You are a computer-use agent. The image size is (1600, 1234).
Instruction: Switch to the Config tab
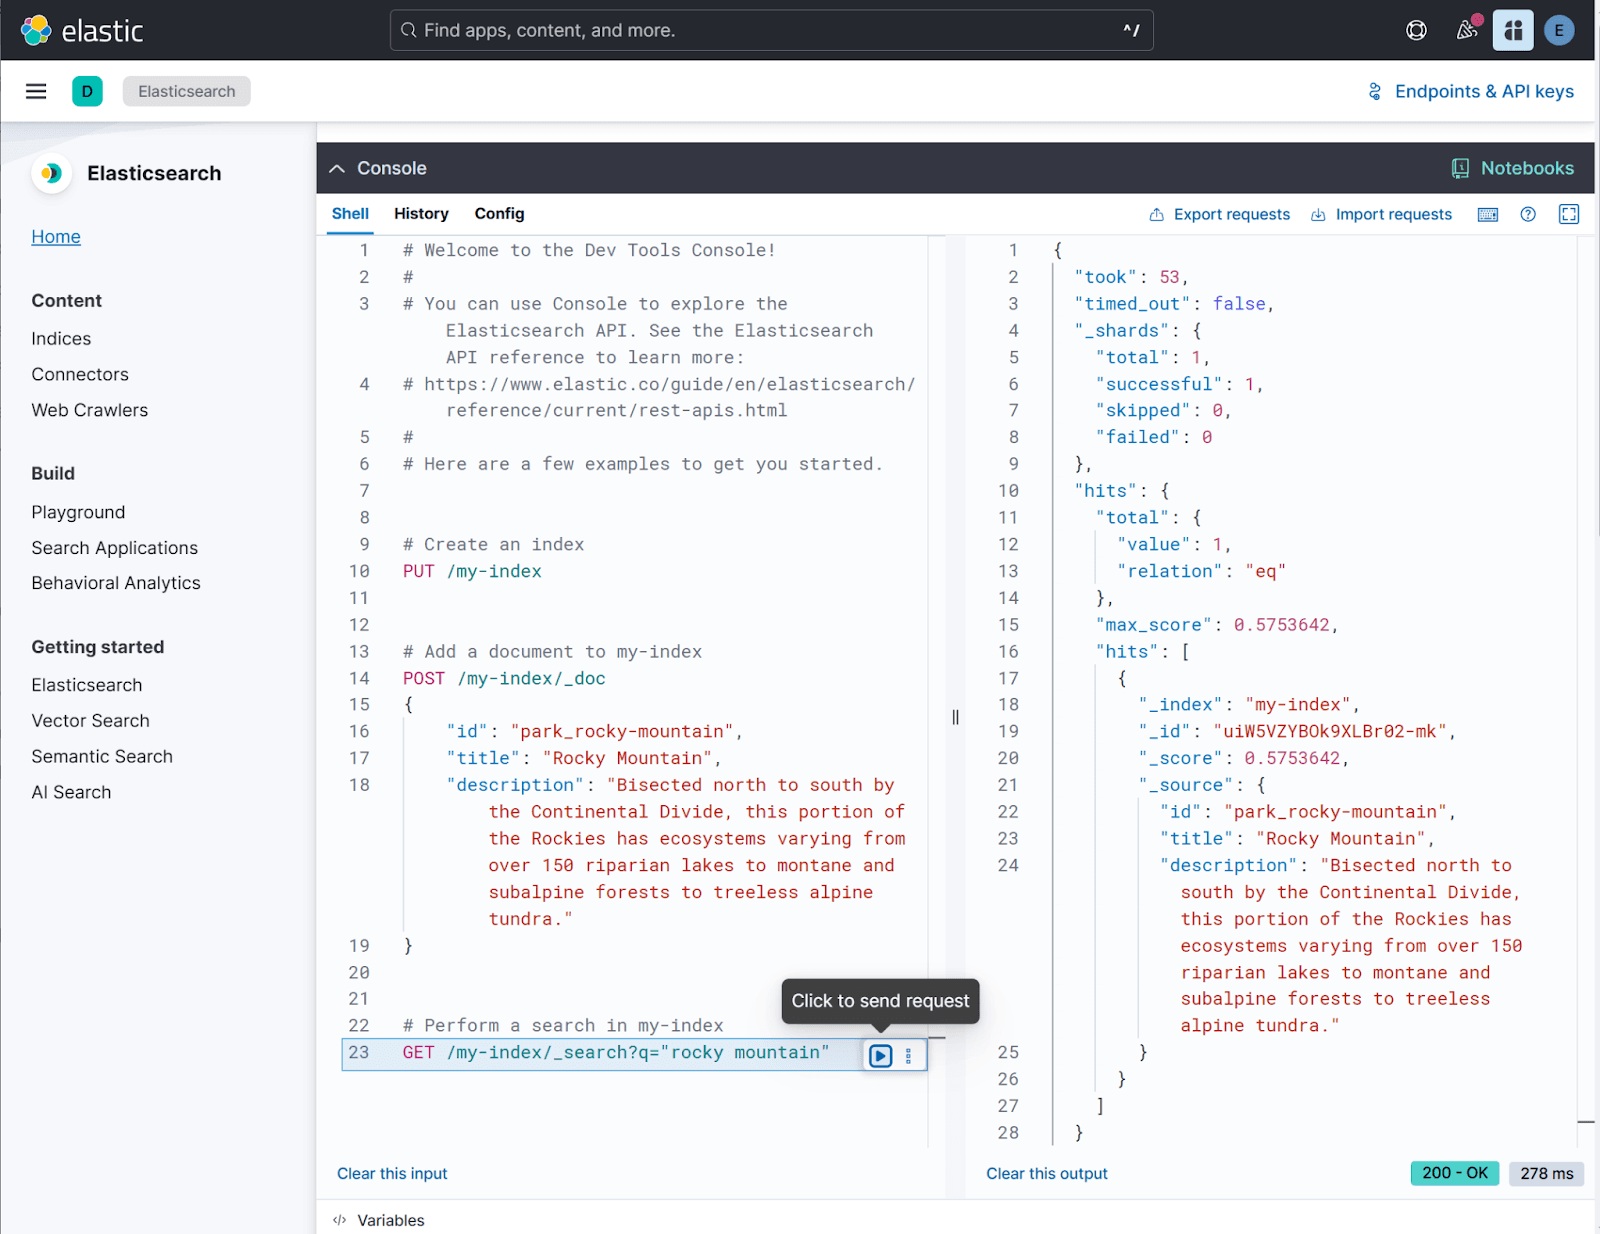[x=499, y=213]
